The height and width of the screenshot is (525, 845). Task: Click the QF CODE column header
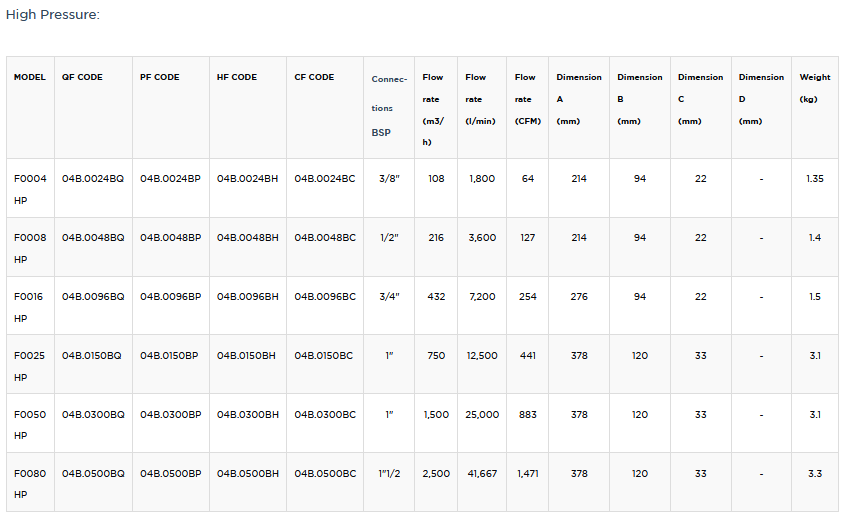82,77
